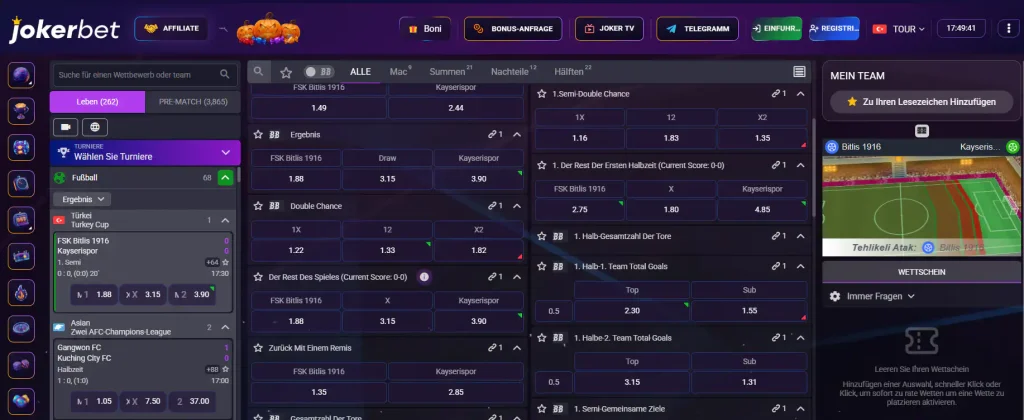Click the Immer Fragen settings gear
1024x420 pixels.
[835, 297]
